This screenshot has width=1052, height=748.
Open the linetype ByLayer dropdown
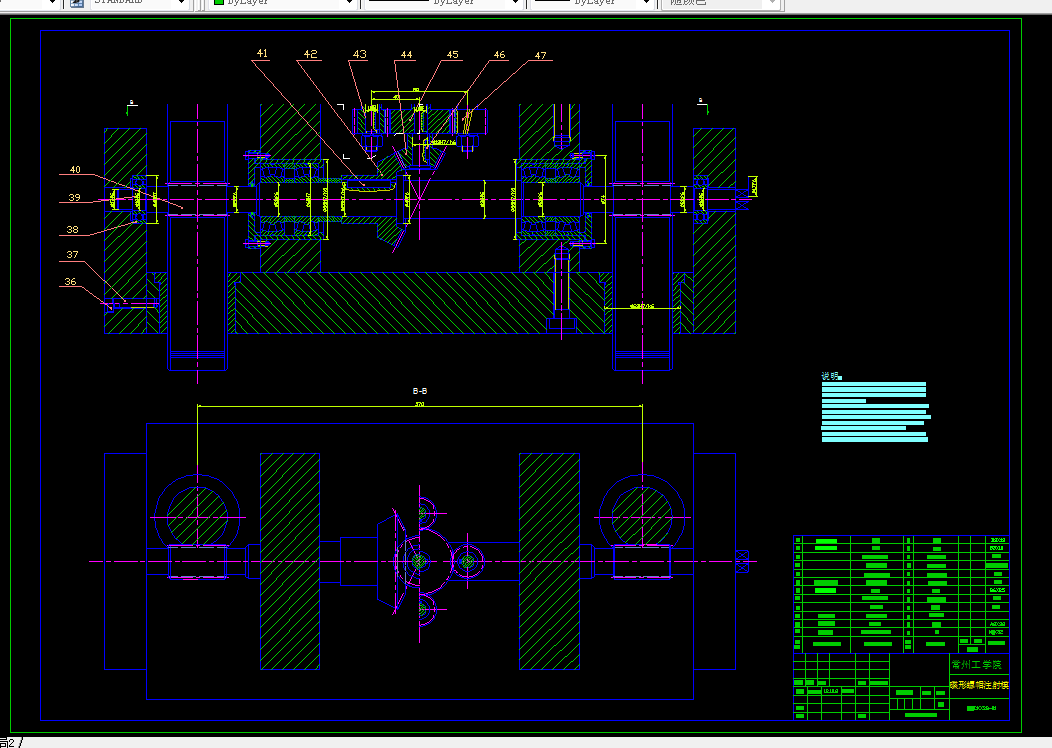(515, 3)
